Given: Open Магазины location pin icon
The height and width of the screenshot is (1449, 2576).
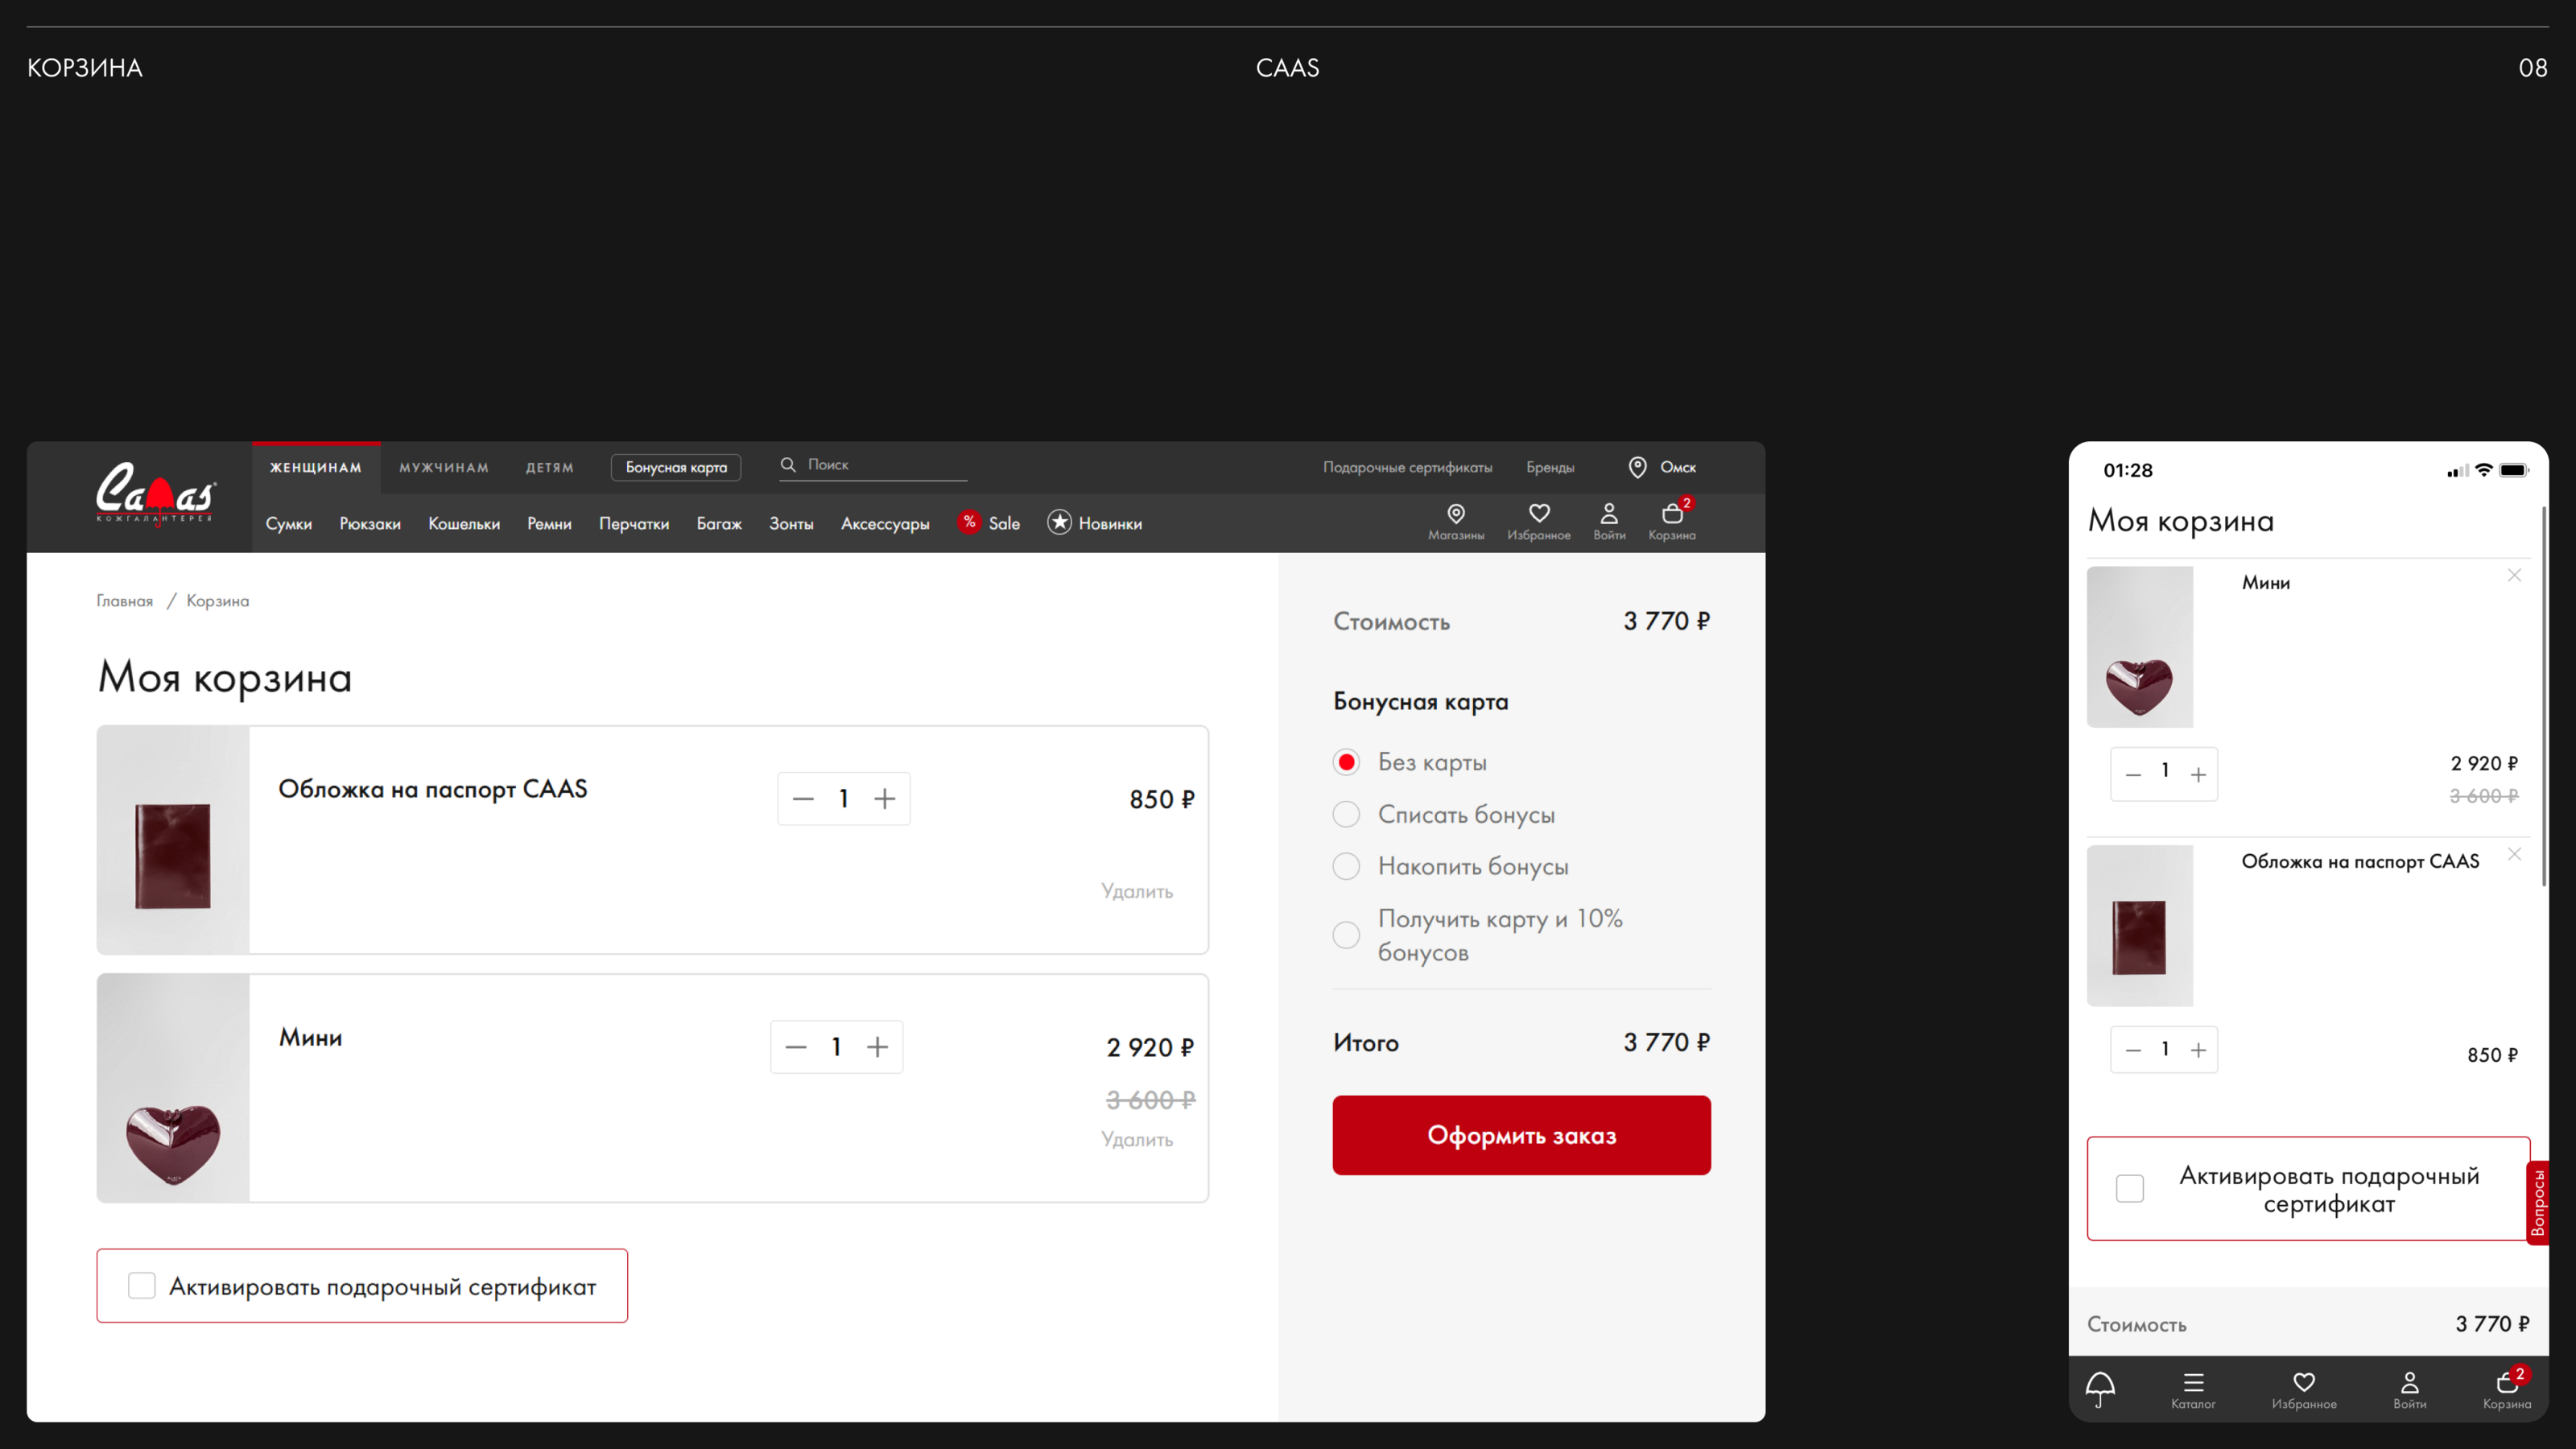Looking at the screenshot, I should pyautogui.click(x=1456, y=514).
